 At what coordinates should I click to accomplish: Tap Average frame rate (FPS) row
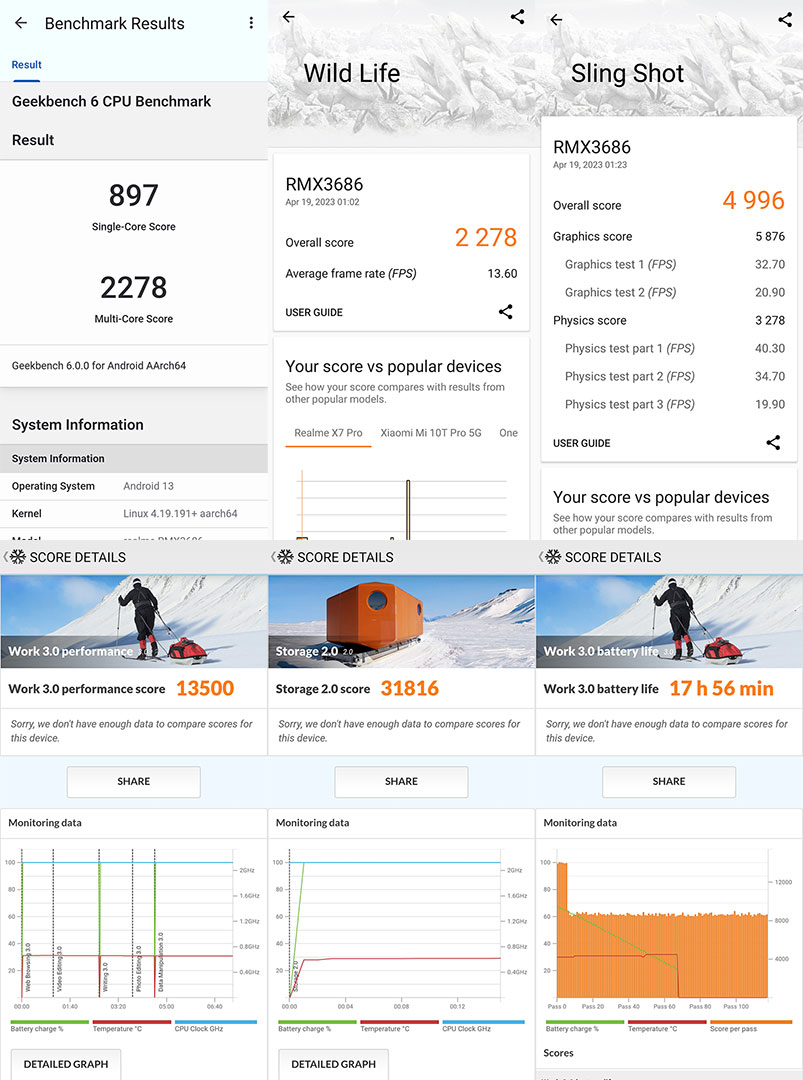(x=402, y=273)
